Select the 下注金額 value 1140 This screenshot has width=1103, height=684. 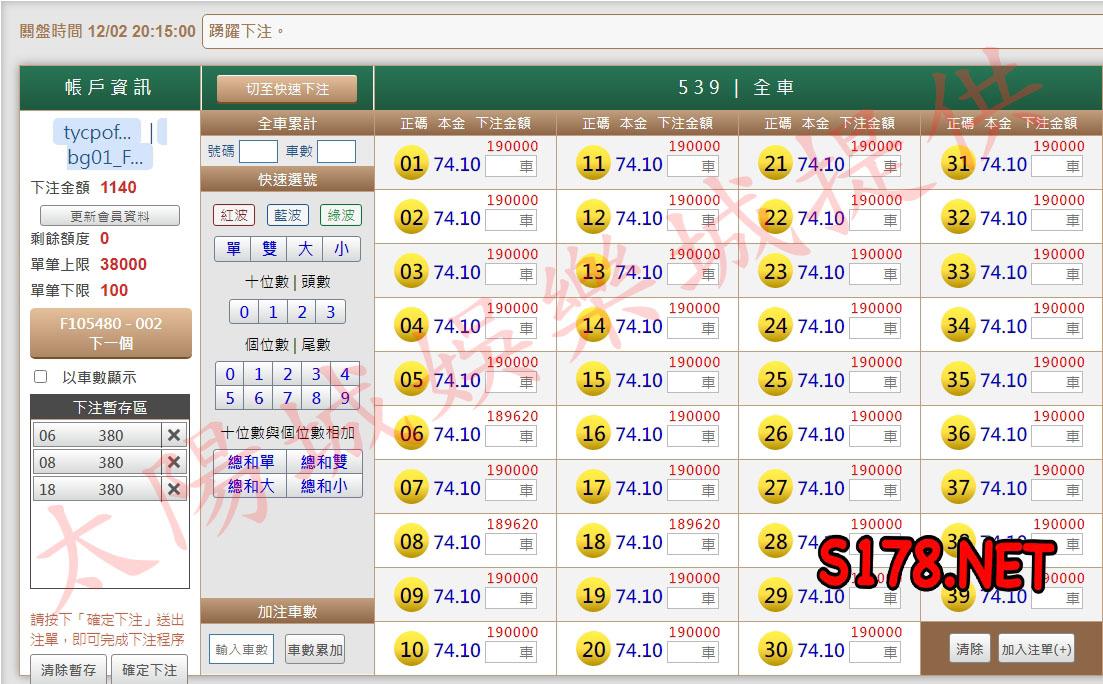click(x=118, y=187)
